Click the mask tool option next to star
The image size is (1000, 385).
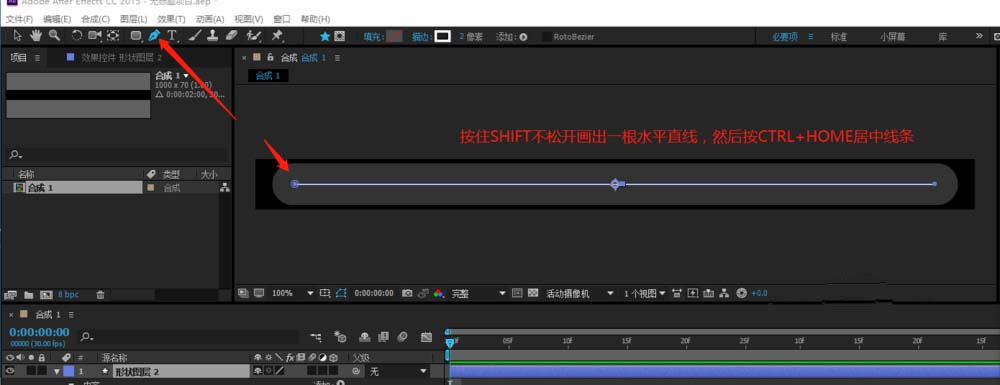340,37
